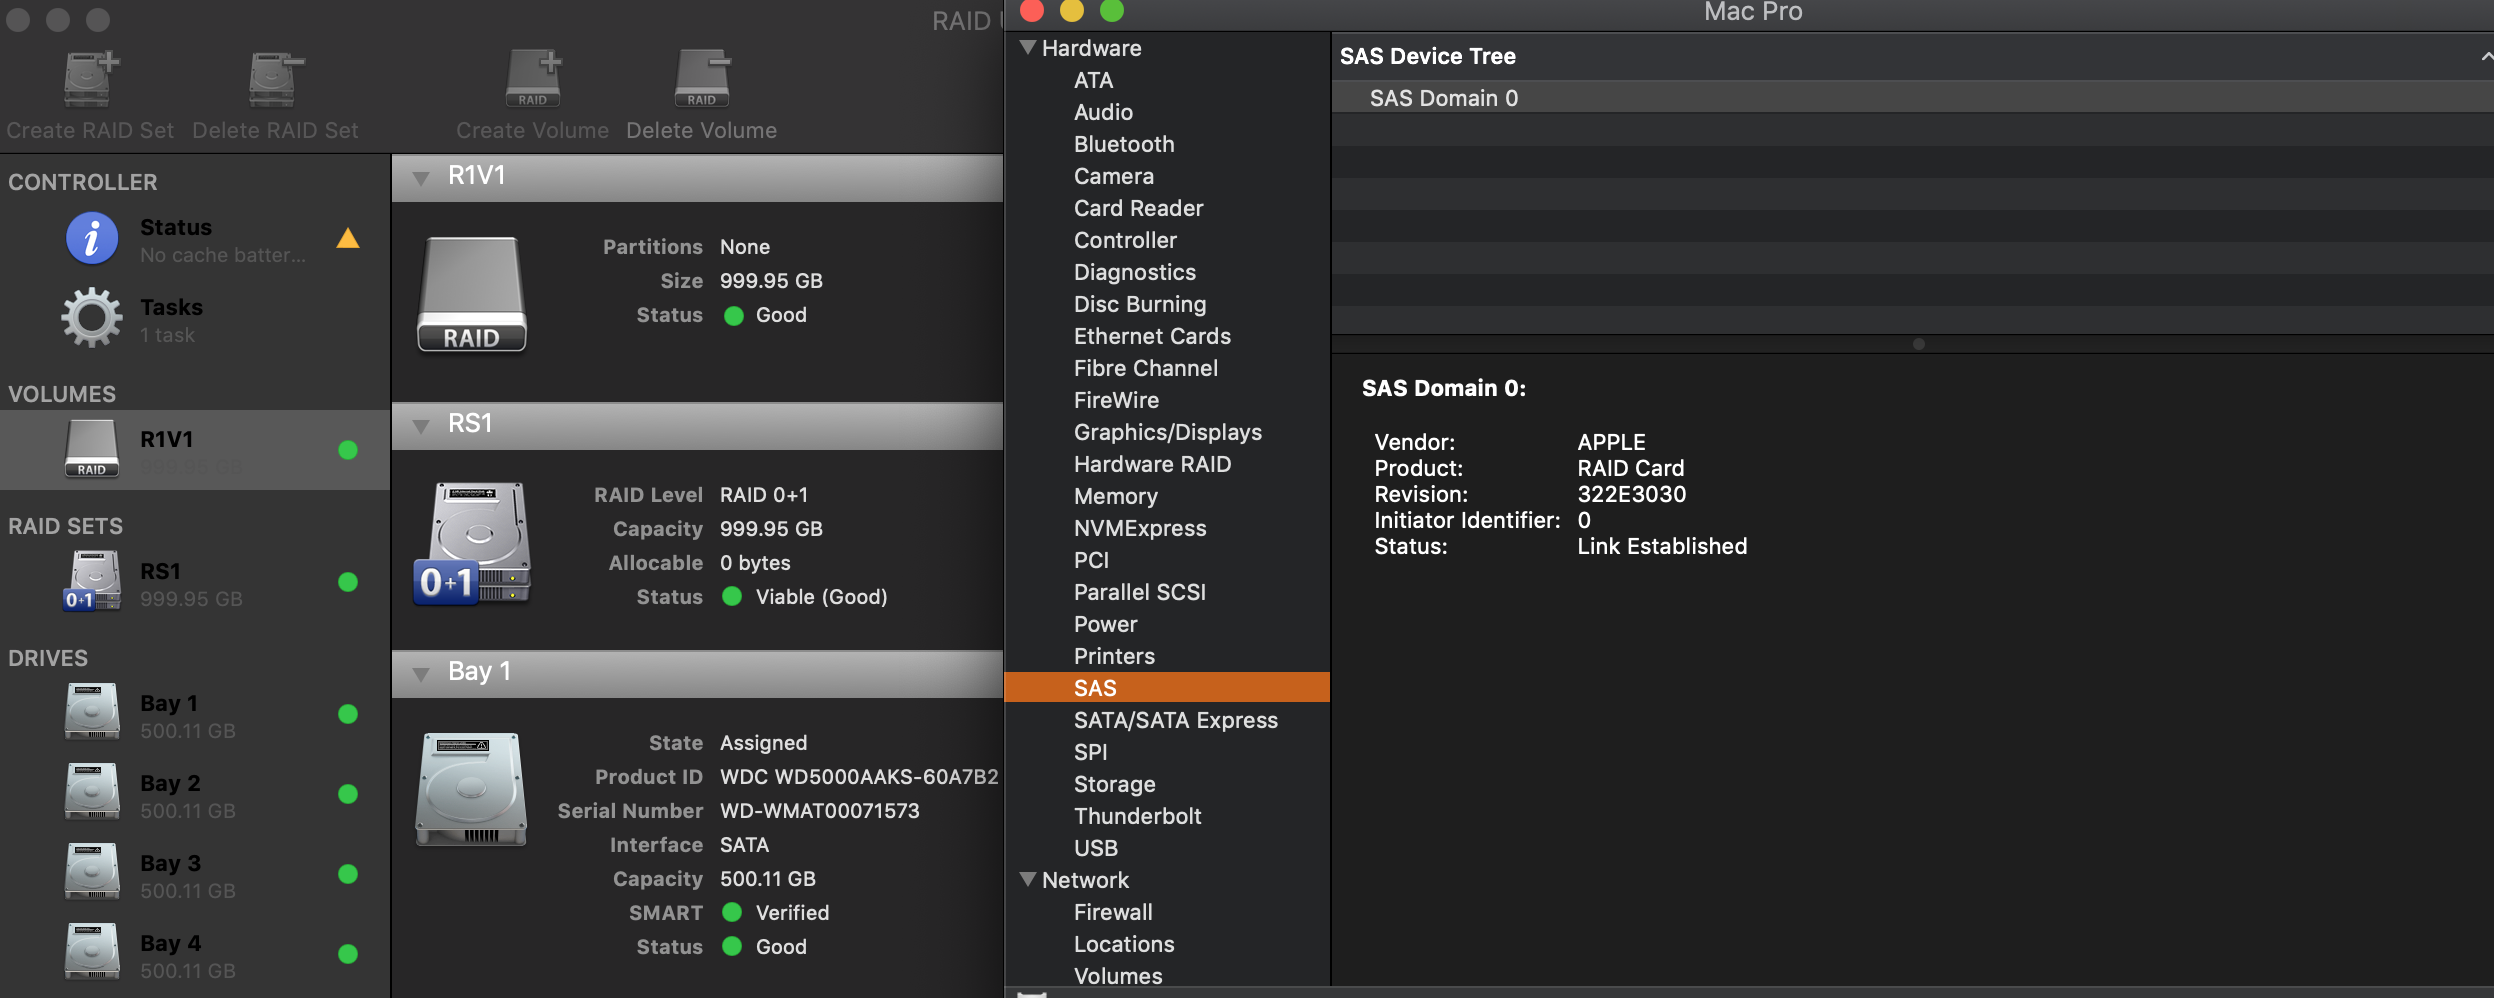Open Diagnostics in the Hardware list

coord(1134,272)
